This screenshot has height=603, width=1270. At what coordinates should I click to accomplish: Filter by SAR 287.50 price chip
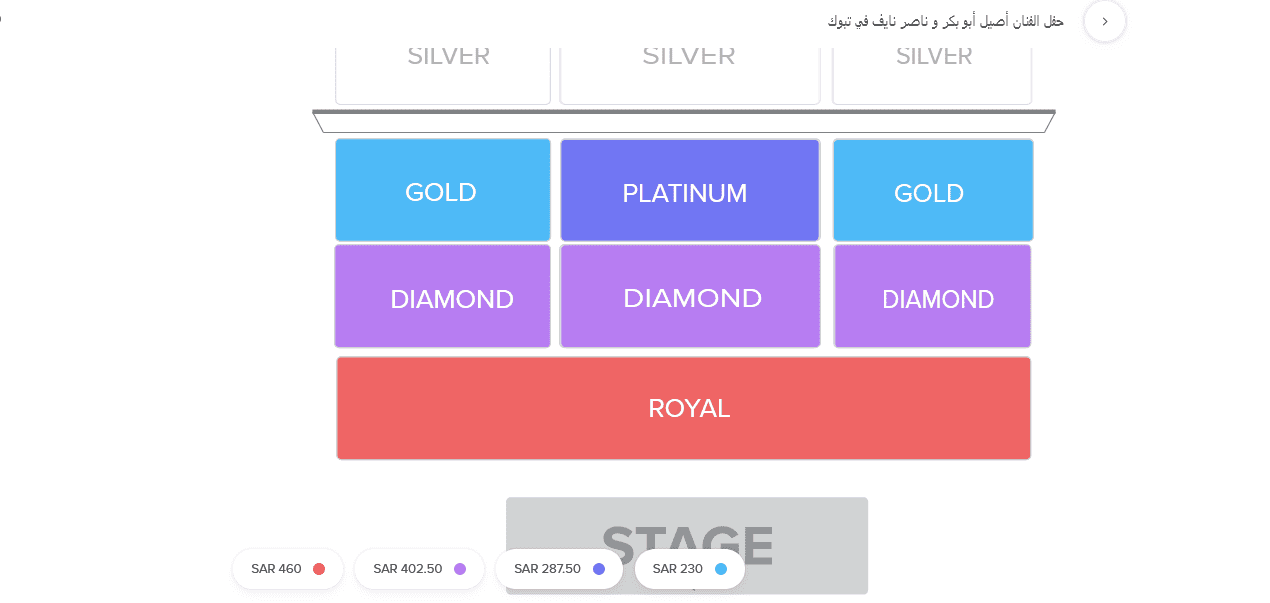click(560, 569)
